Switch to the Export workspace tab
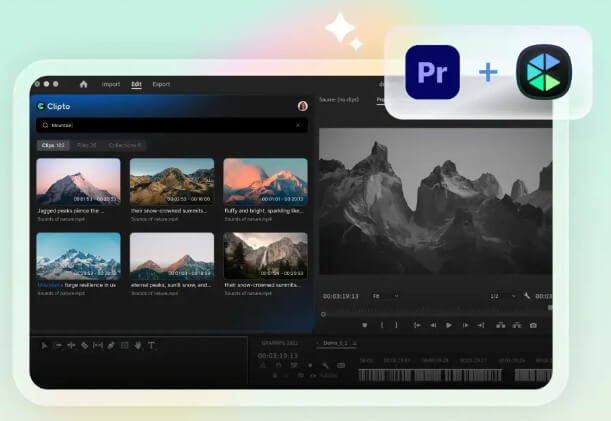611x421 pixels. [161, 84]
